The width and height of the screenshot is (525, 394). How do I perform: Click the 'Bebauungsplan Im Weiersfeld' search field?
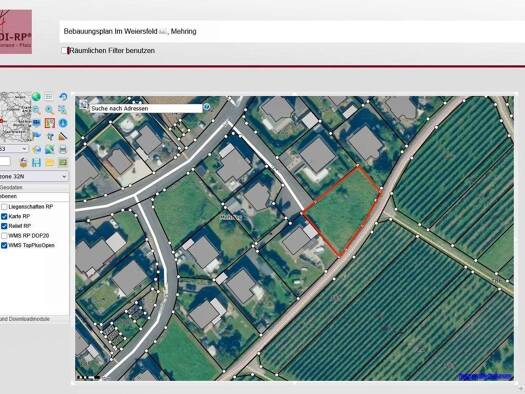[x=292, y=31]
